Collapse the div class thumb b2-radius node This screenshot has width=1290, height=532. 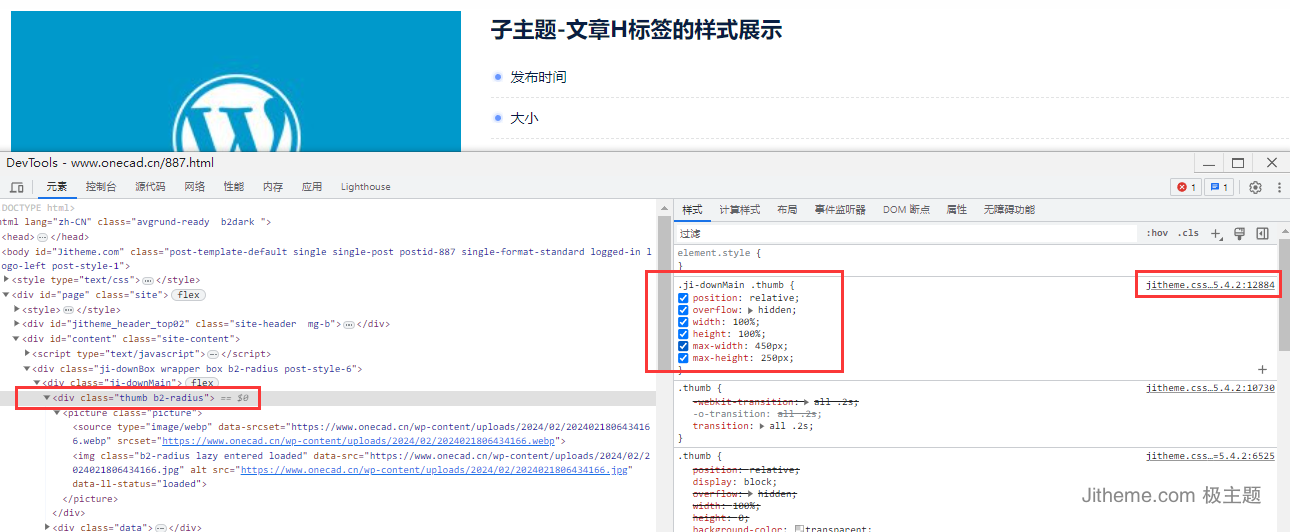(46, 398)
